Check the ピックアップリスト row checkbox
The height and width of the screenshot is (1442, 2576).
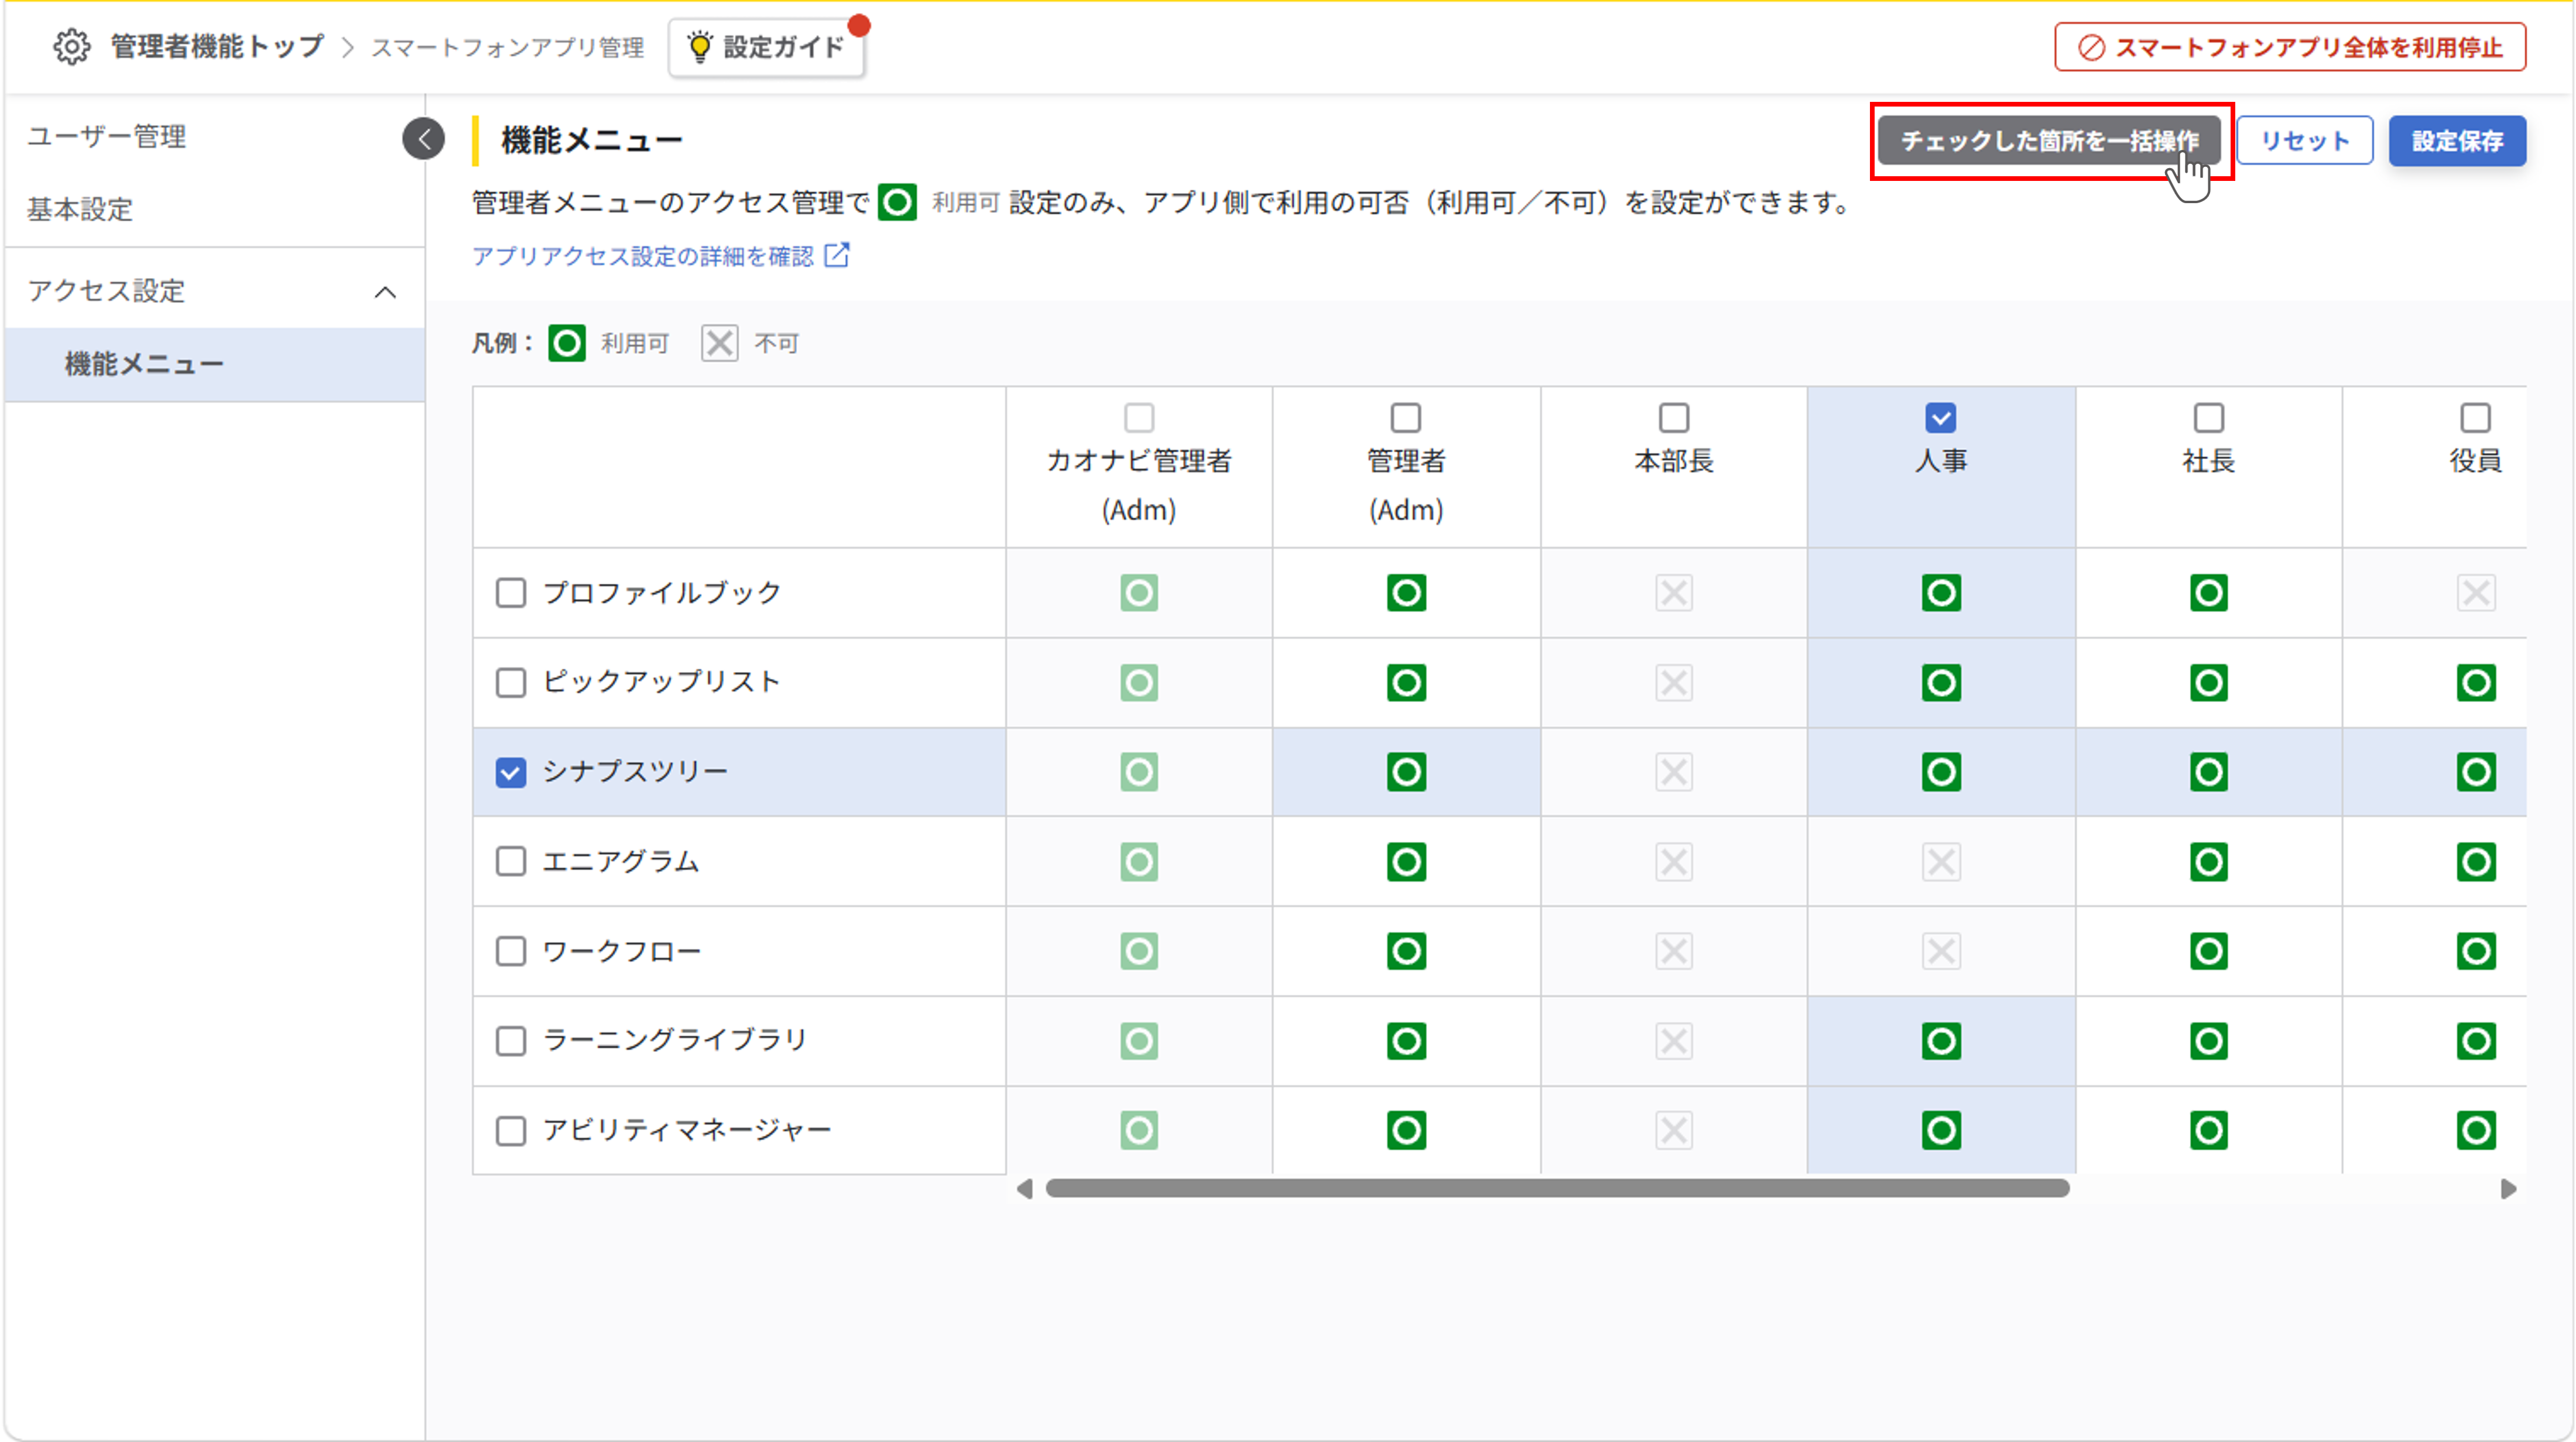tap(511, 683)
